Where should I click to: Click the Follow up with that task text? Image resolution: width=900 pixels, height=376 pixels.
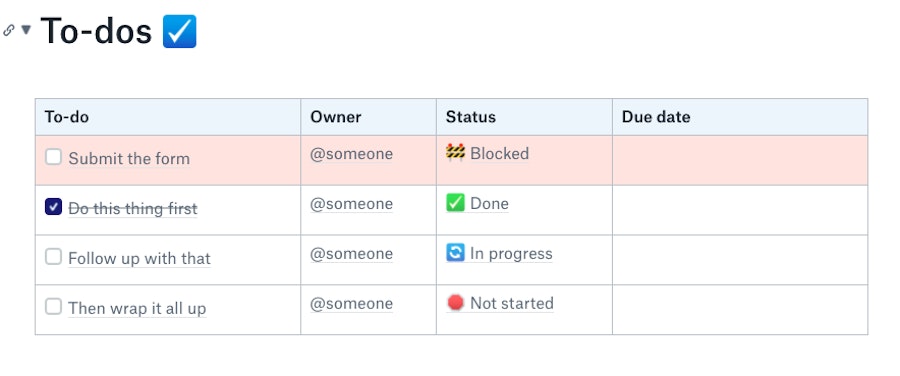(x=139, y=258)
